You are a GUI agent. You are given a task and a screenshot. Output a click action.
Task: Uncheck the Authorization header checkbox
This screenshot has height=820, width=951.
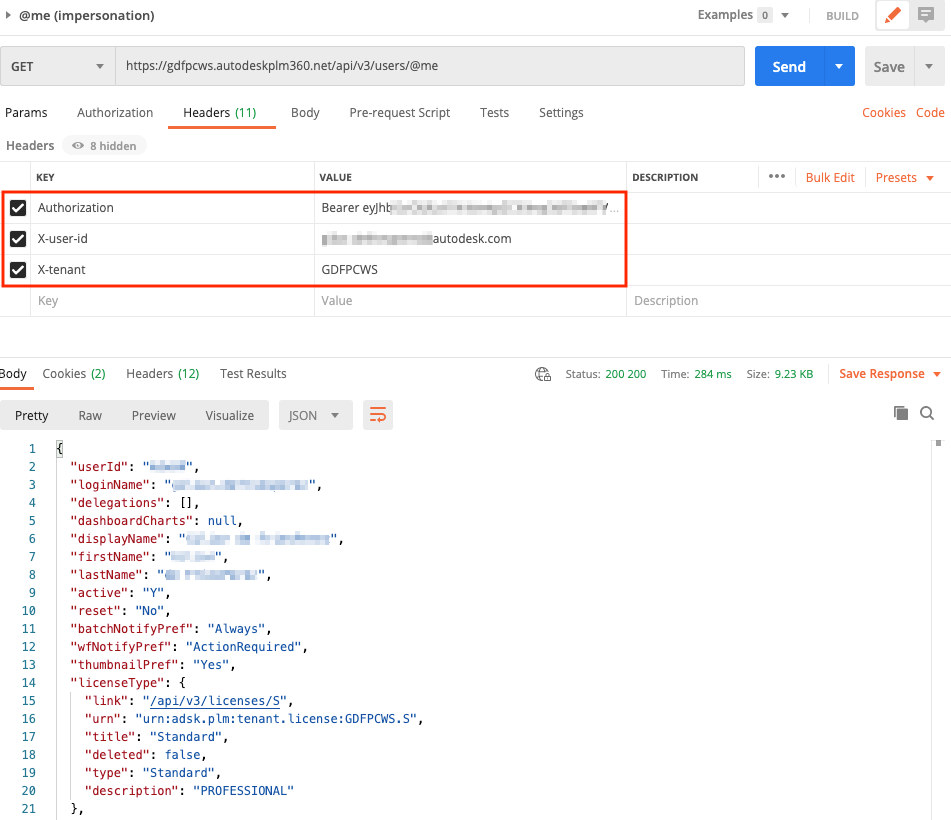pyautogui.click(x=18, y=208)
